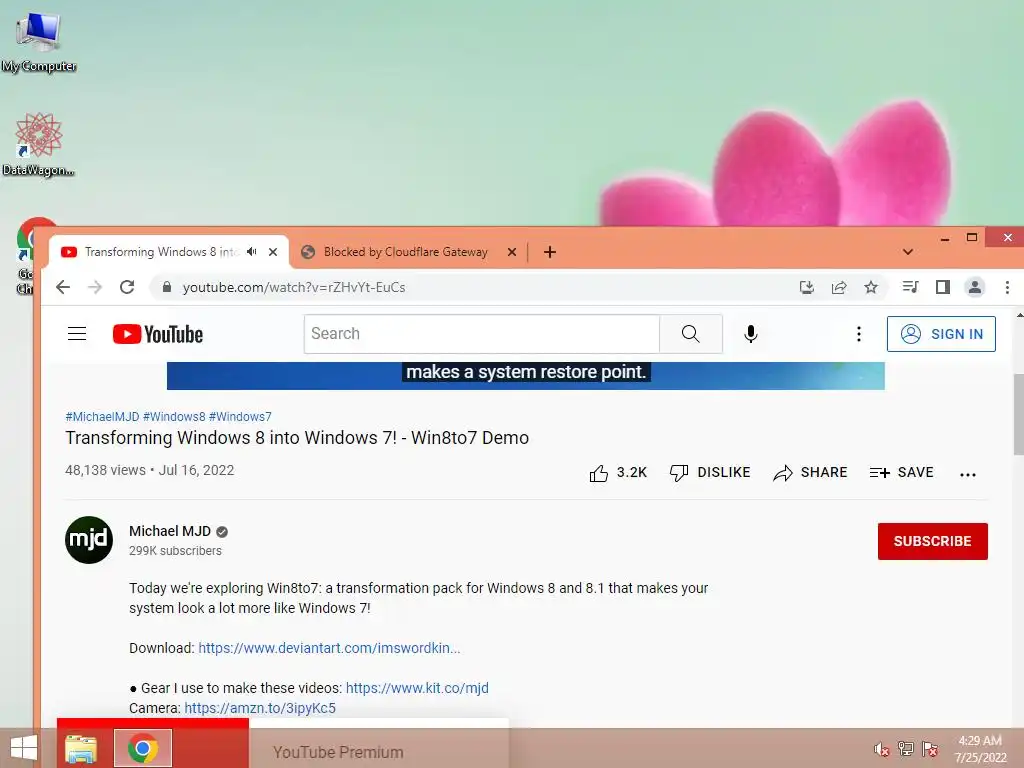This screenshot has height=768, width=1024.
Task: Open the deviantart download link
Action: pyautogui.click(x=329, y=648)
